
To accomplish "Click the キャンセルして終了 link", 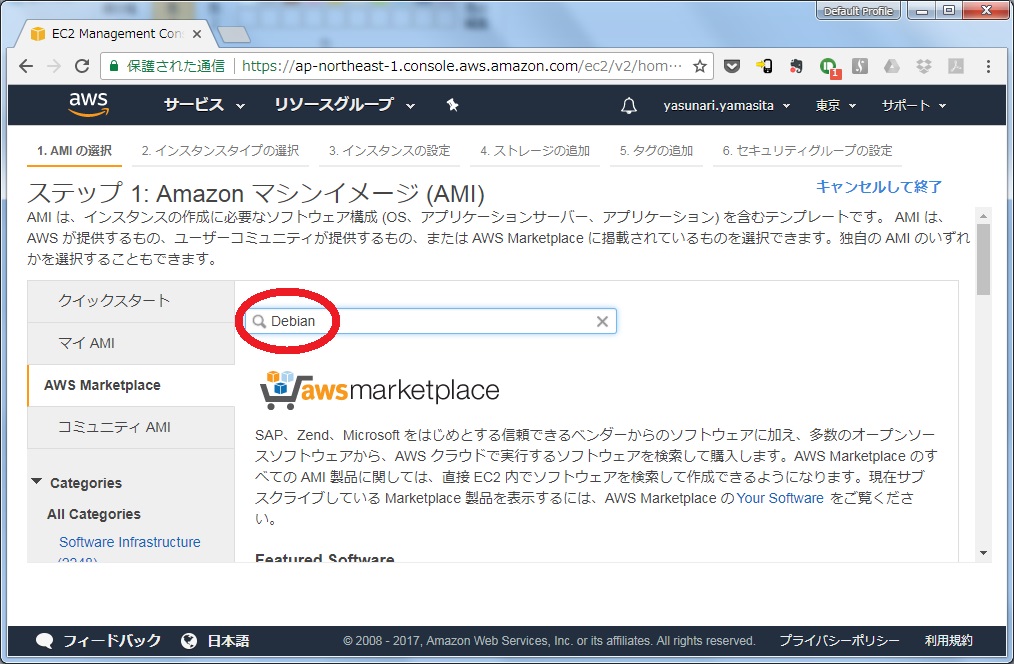I will pos(879,187).
